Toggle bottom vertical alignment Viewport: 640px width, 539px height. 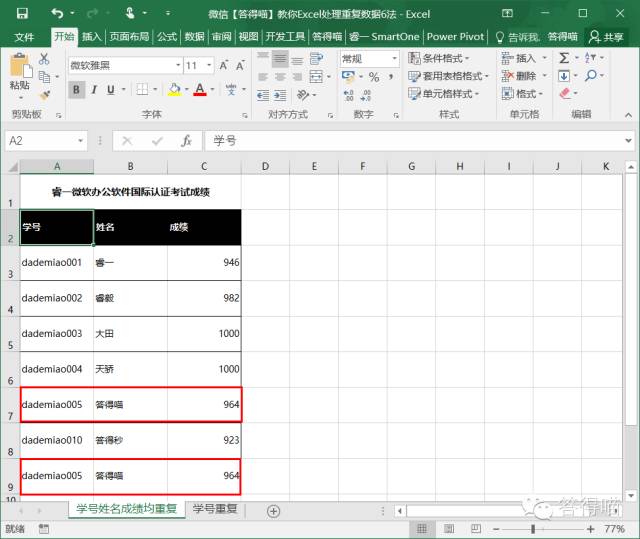(x=297, y=60)
